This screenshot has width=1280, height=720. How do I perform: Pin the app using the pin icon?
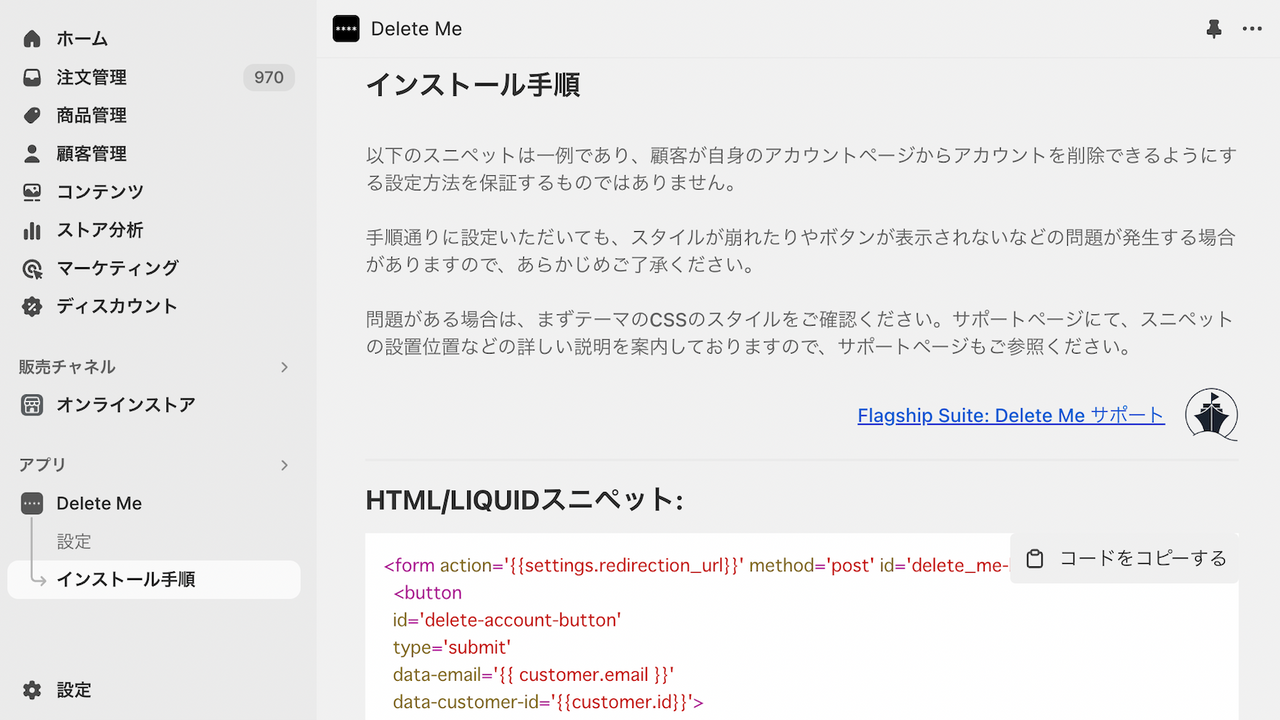(1214, 29)
